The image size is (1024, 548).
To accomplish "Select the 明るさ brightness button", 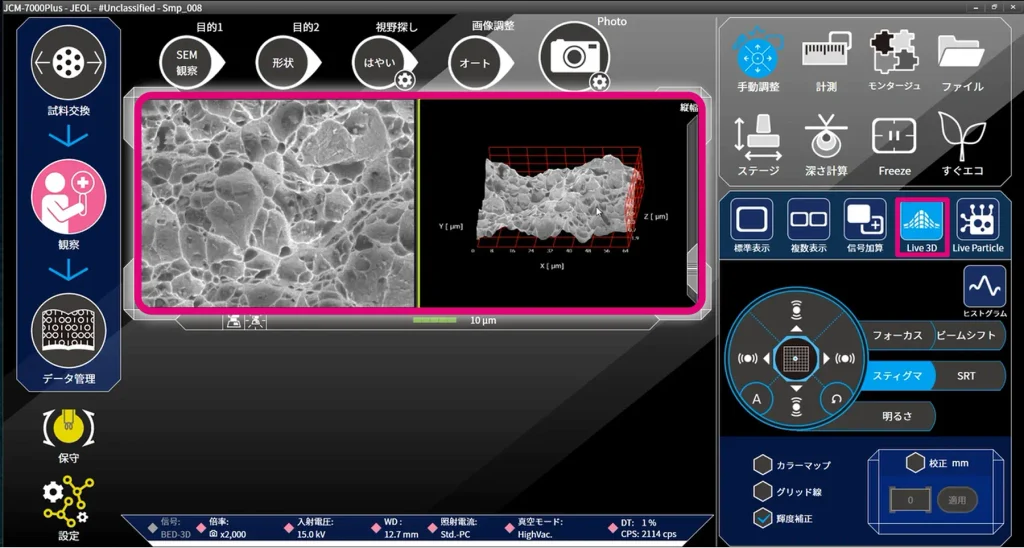I will pos(896,416).
